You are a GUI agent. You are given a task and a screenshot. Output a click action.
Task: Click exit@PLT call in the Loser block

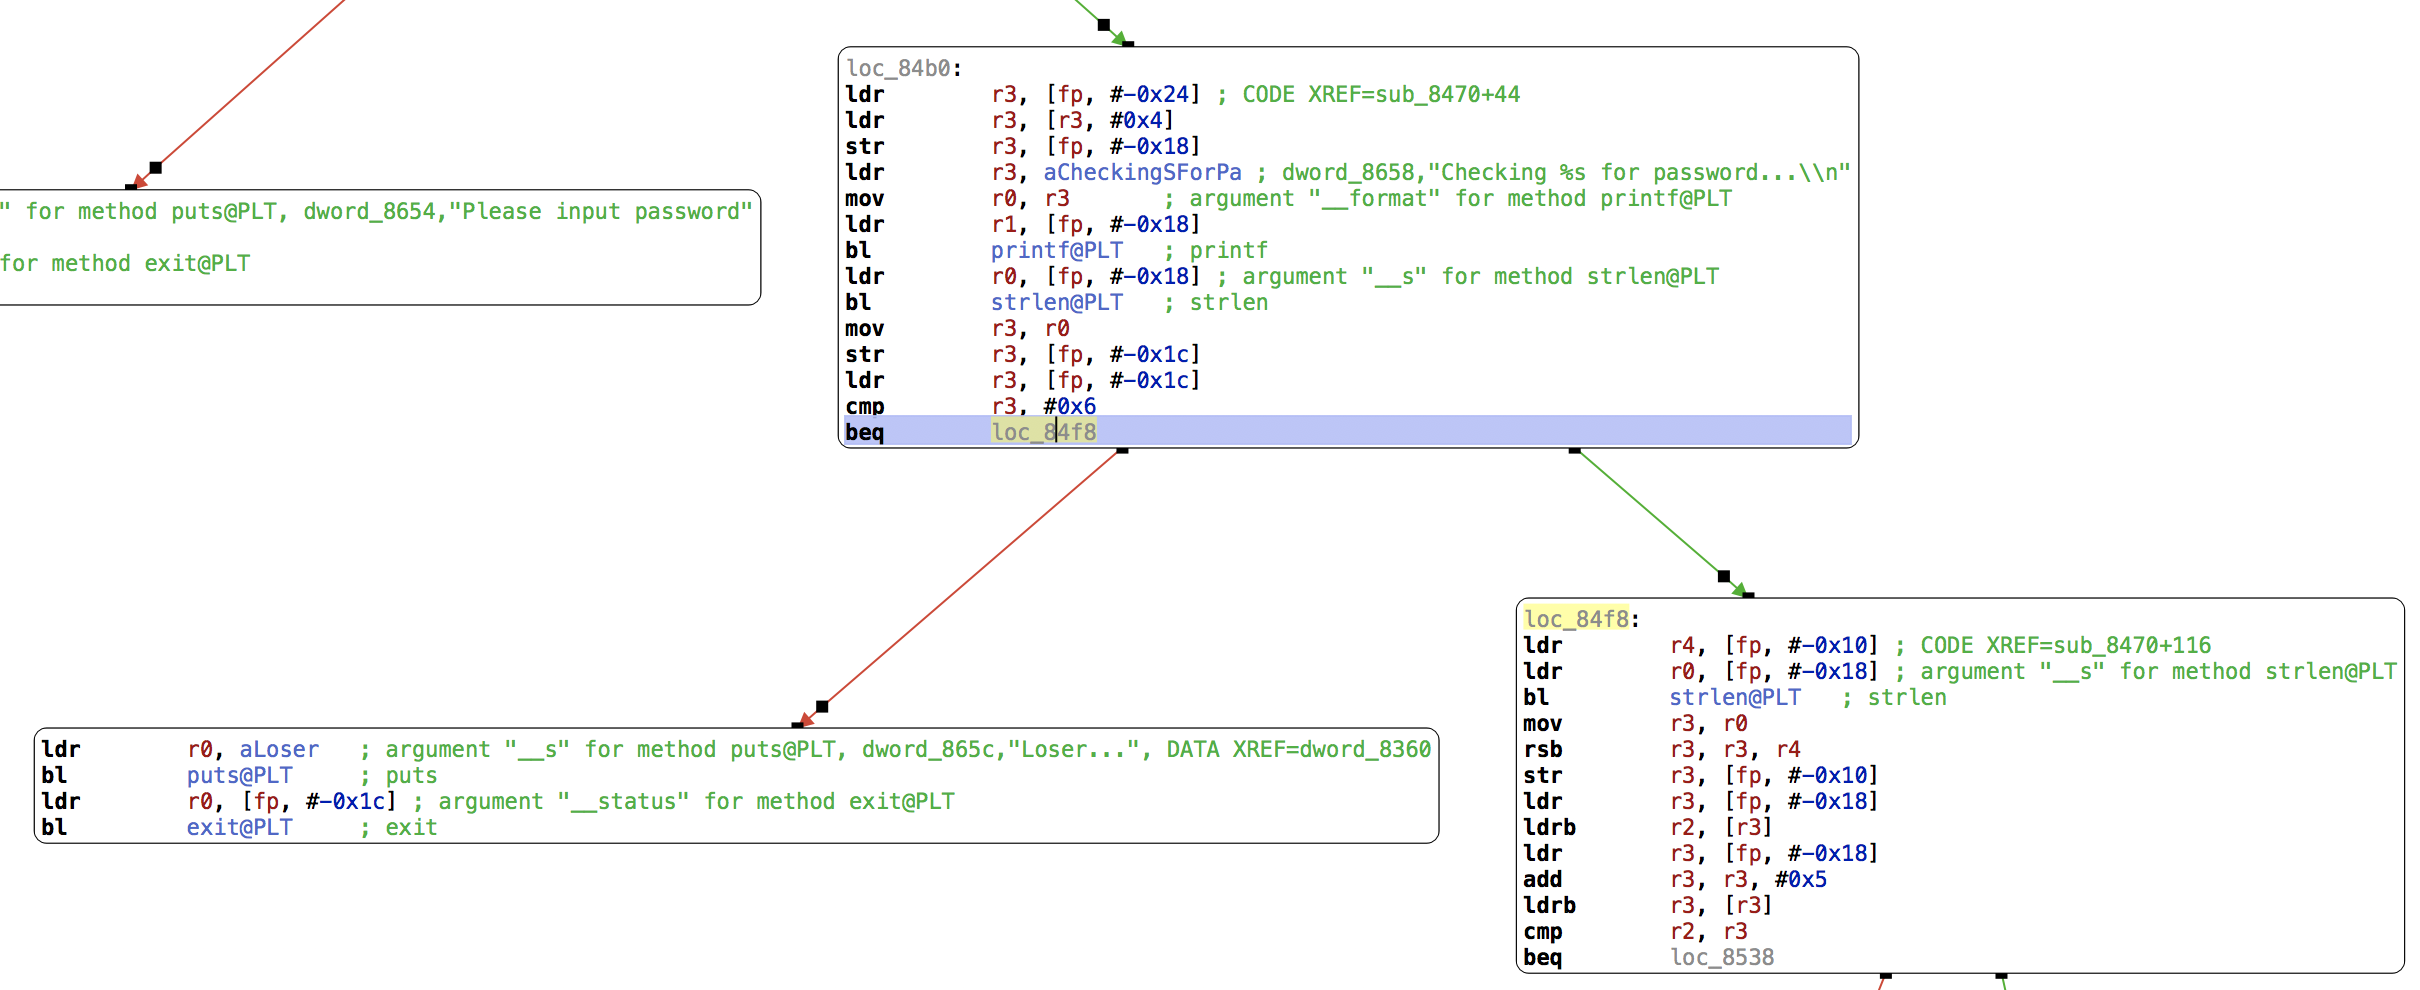[x=239, y=827]
